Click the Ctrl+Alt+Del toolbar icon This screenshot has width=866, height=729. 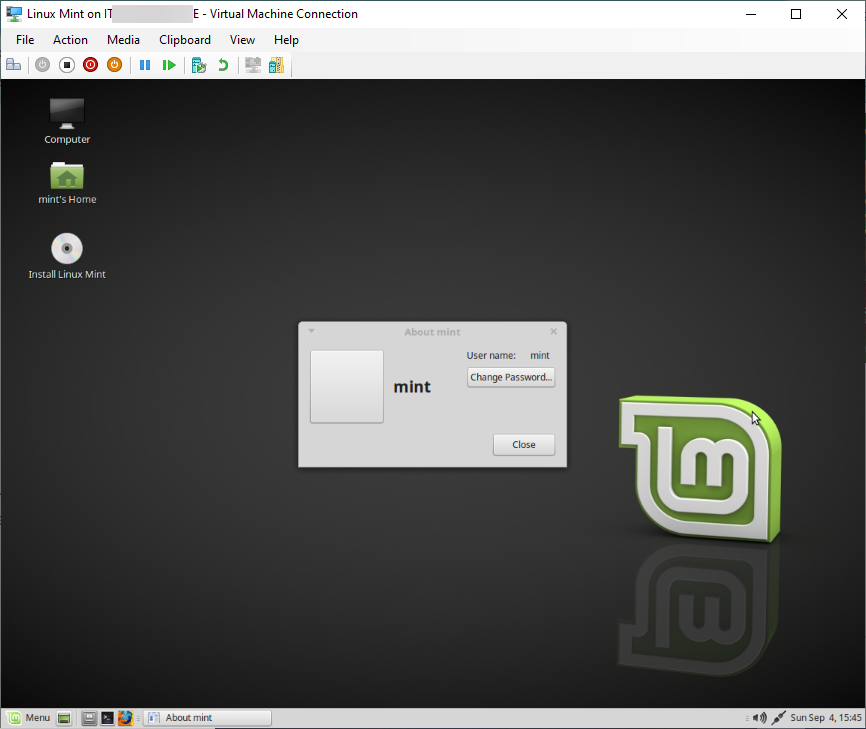[14, 65]
